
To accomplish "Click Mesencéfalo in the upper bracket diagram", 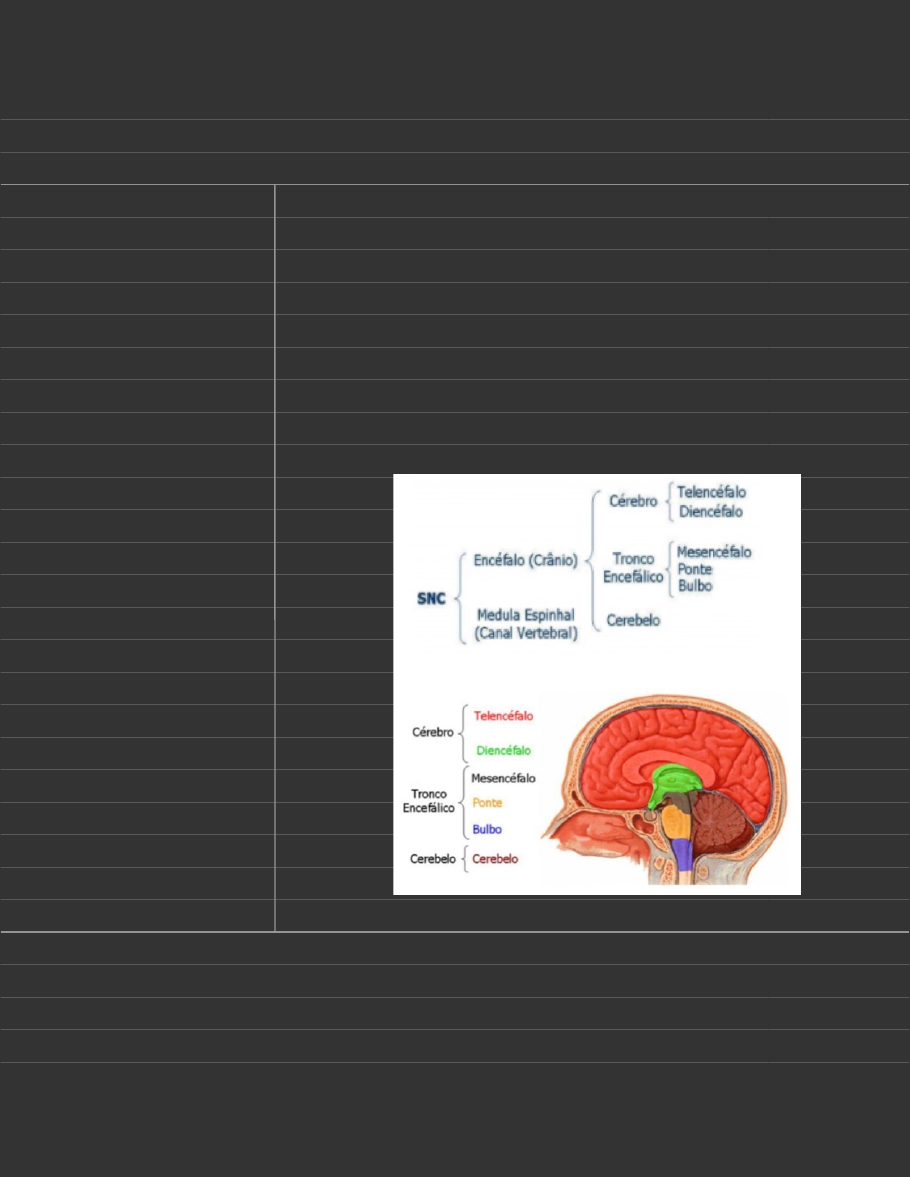I will (714, 551).
